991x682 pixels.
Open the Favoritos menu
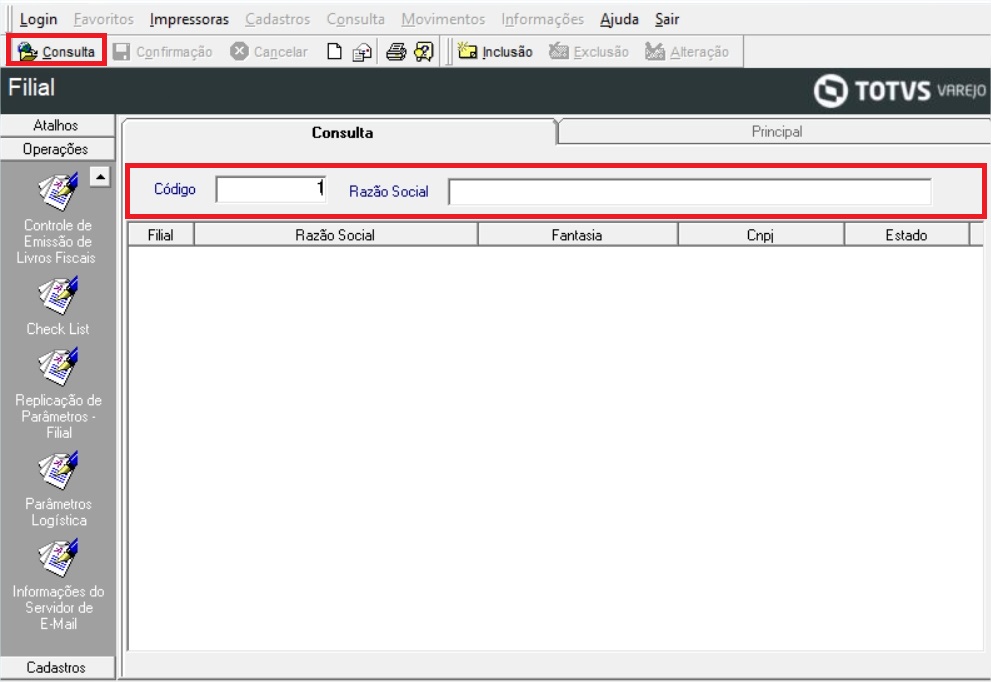pos(104,20)
